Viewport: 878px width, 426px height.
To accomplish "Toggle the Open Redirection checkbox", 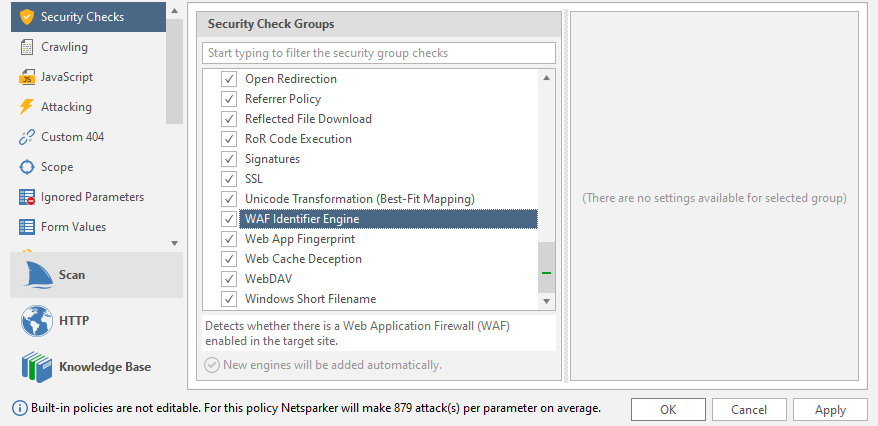I will click(228, 79).
